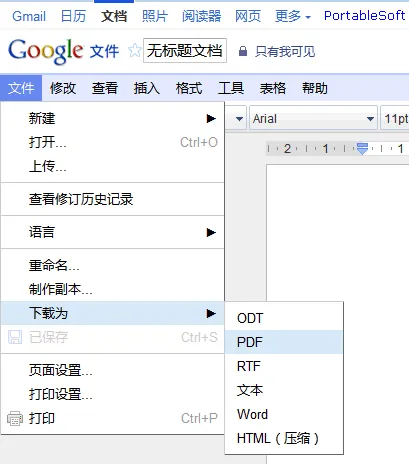This screenshot has width=409, height=464.
Task: Go to Gmail link
Action: (x=29, y=16)
